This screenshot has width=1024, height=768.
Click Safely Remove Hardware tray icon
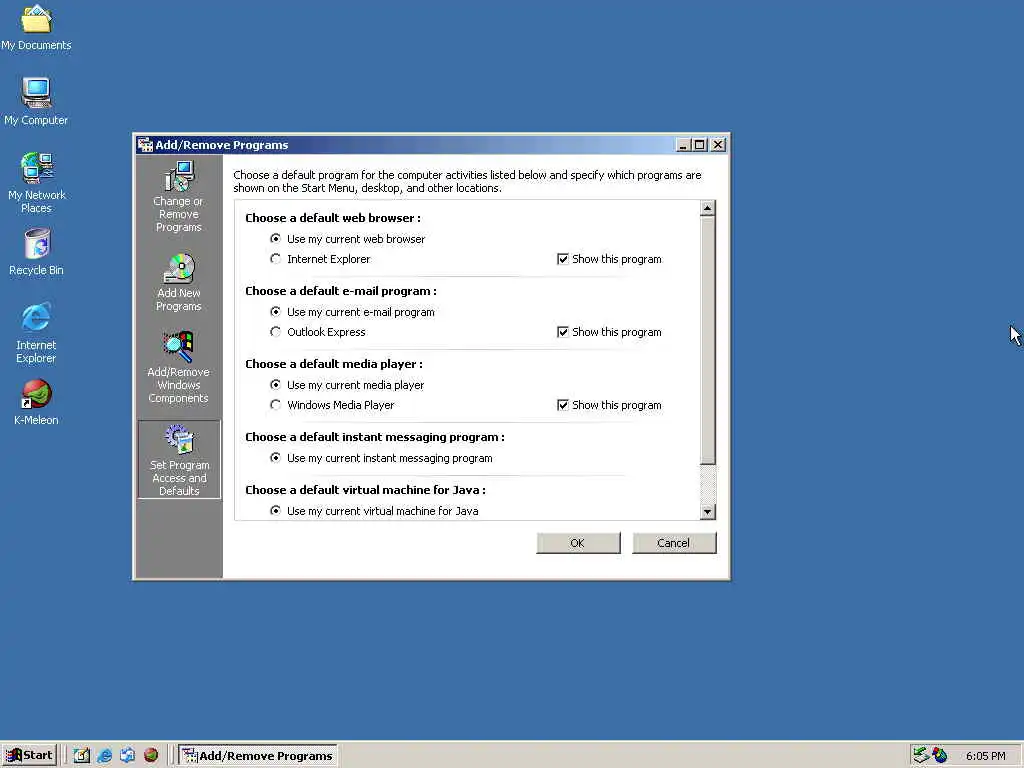tap(921, 755)
